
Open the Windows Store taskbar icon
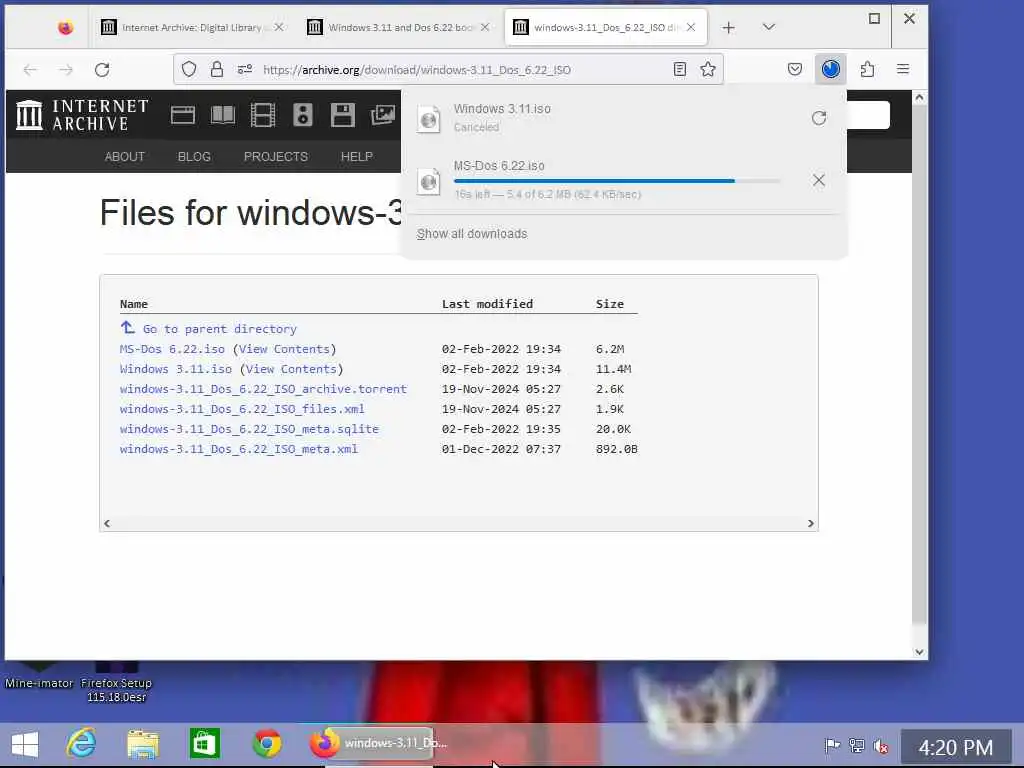[x=204, y=744]
